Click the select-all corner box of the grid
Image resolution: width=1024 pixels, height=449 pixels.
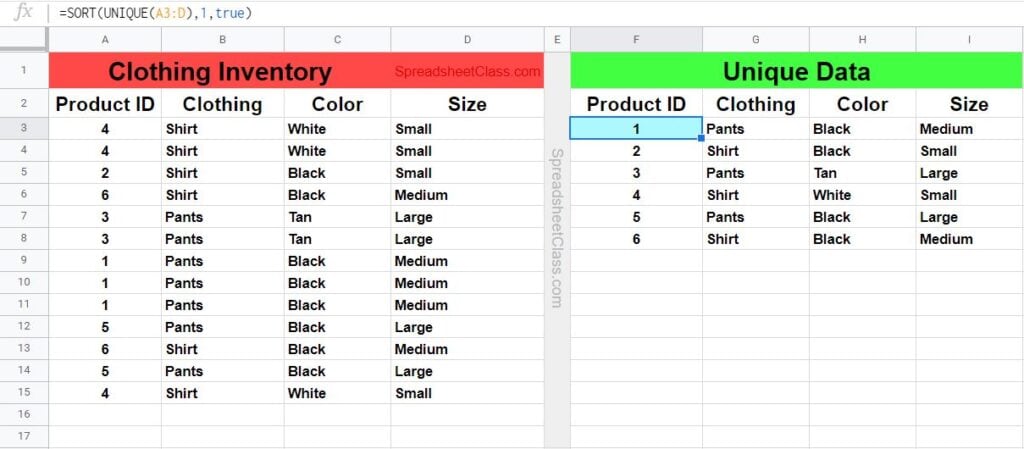(24, 40)
